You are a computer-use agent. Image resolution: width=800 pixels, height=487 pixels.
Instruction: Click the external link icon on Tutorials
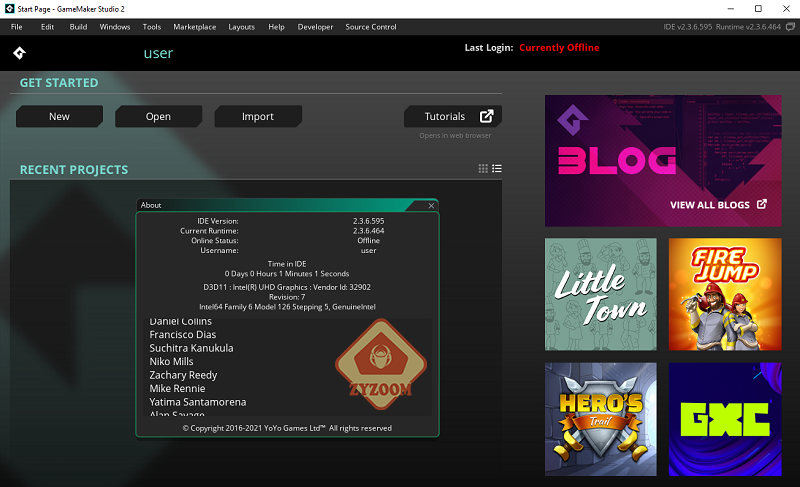[x=487, y=116]
